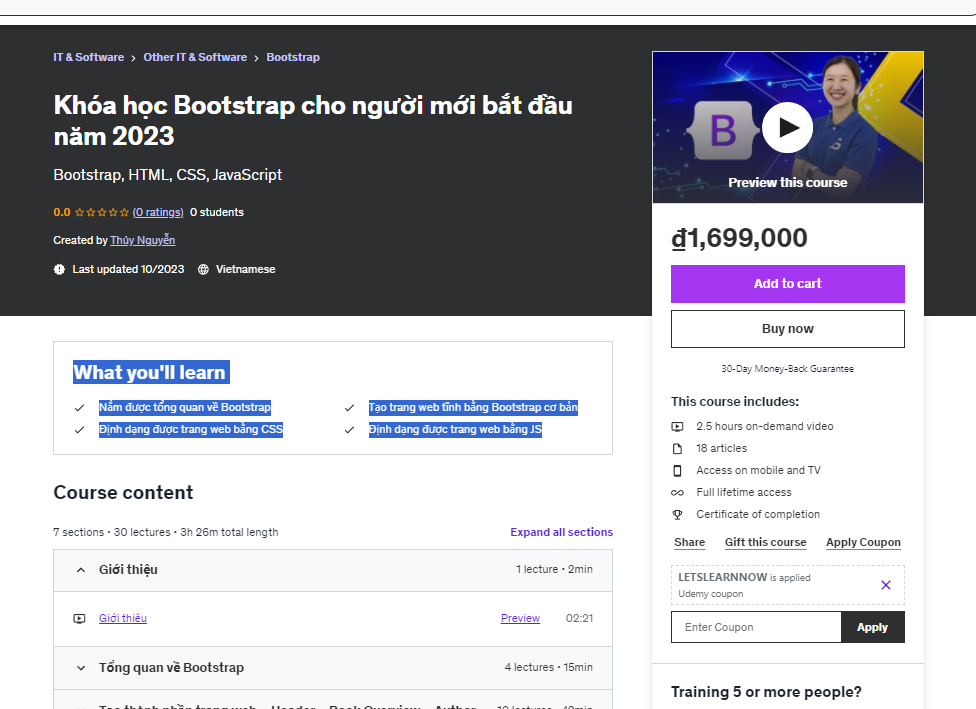Click the on-demand video icon
The height and width of the screenshot is (709, 976).
pyautogui.click(x=677, y=426)
